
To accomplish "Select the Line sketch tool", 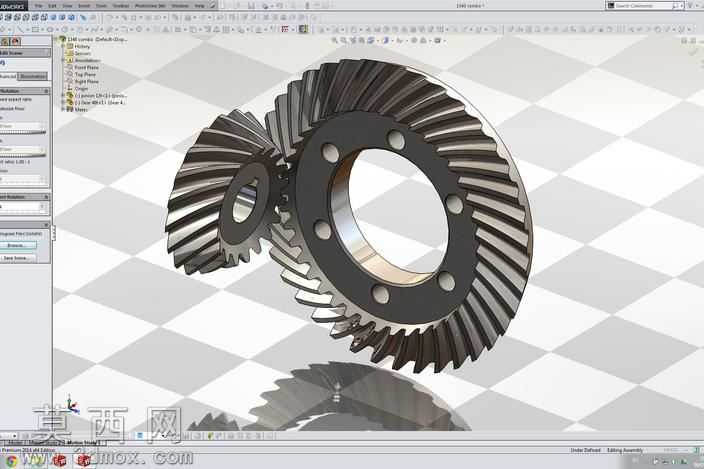I will [x=20, y=30].
